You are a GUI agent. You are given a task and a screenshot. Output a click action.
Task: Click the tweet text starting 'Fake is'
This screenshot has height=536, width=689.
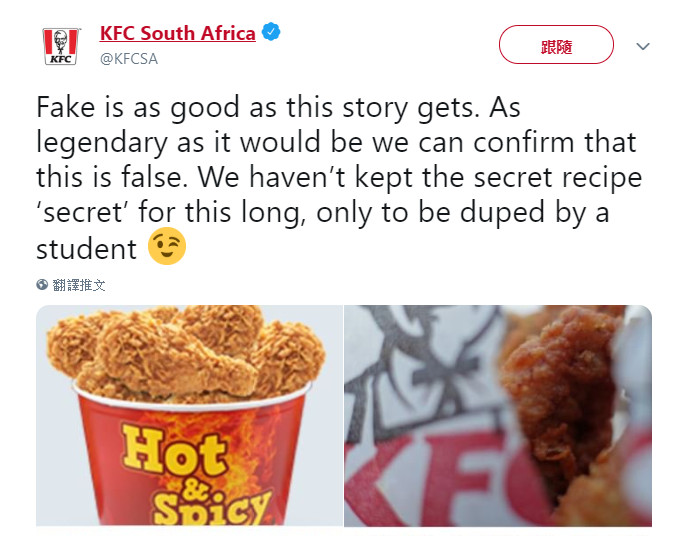point(278,107)
